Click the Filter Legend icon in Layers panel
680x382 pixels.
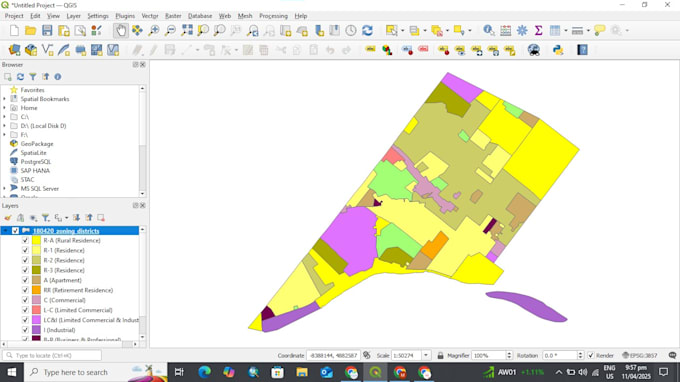[45, 218]
